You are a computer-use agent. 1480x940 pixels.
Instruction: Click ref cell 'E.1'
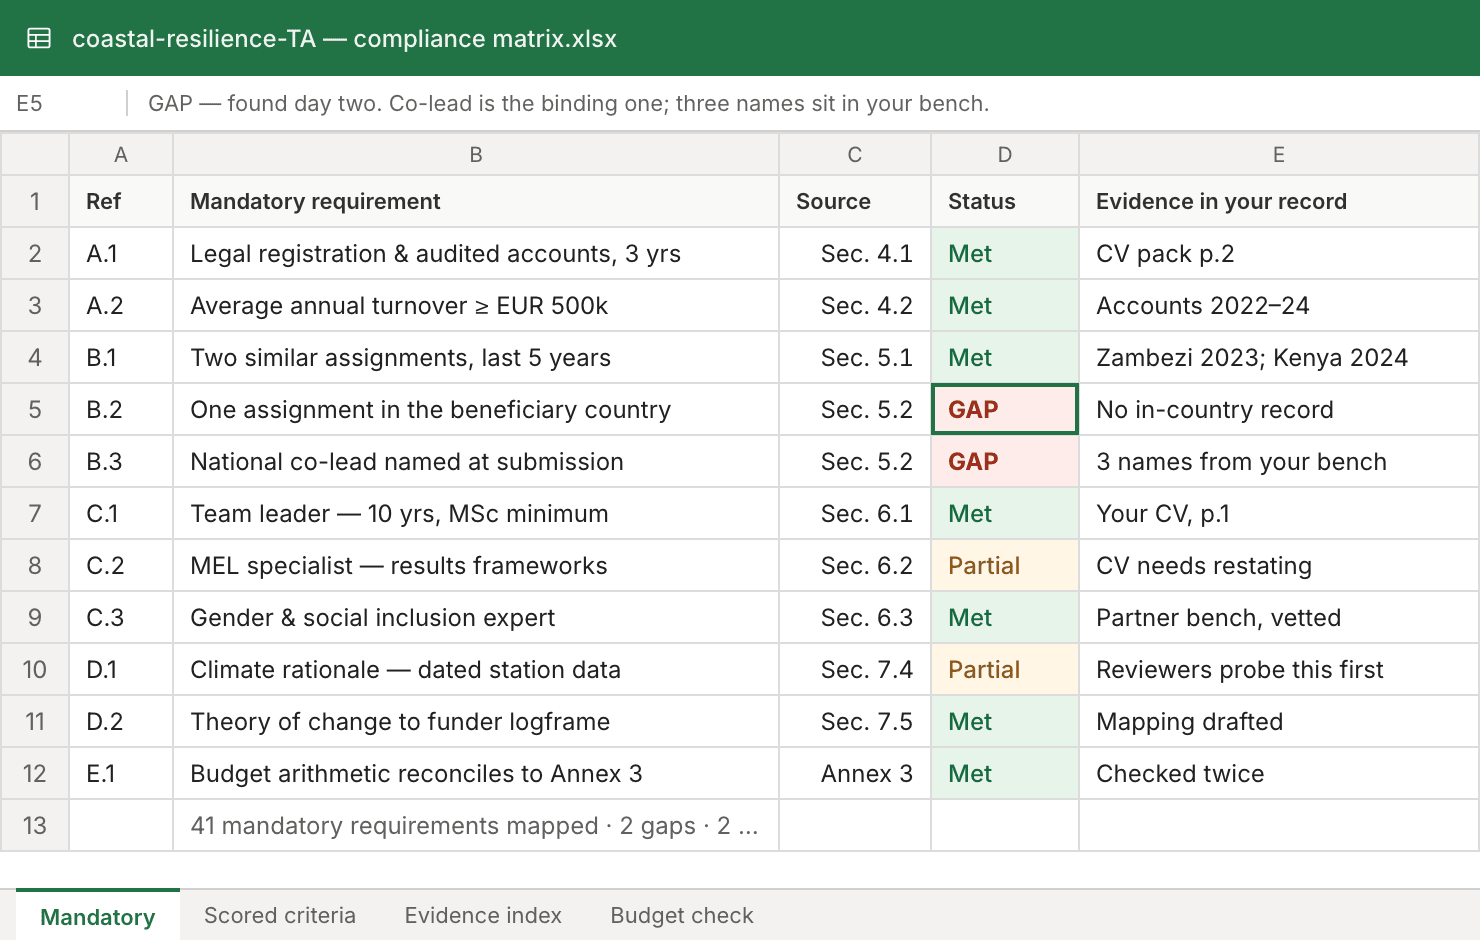[121, 773]
